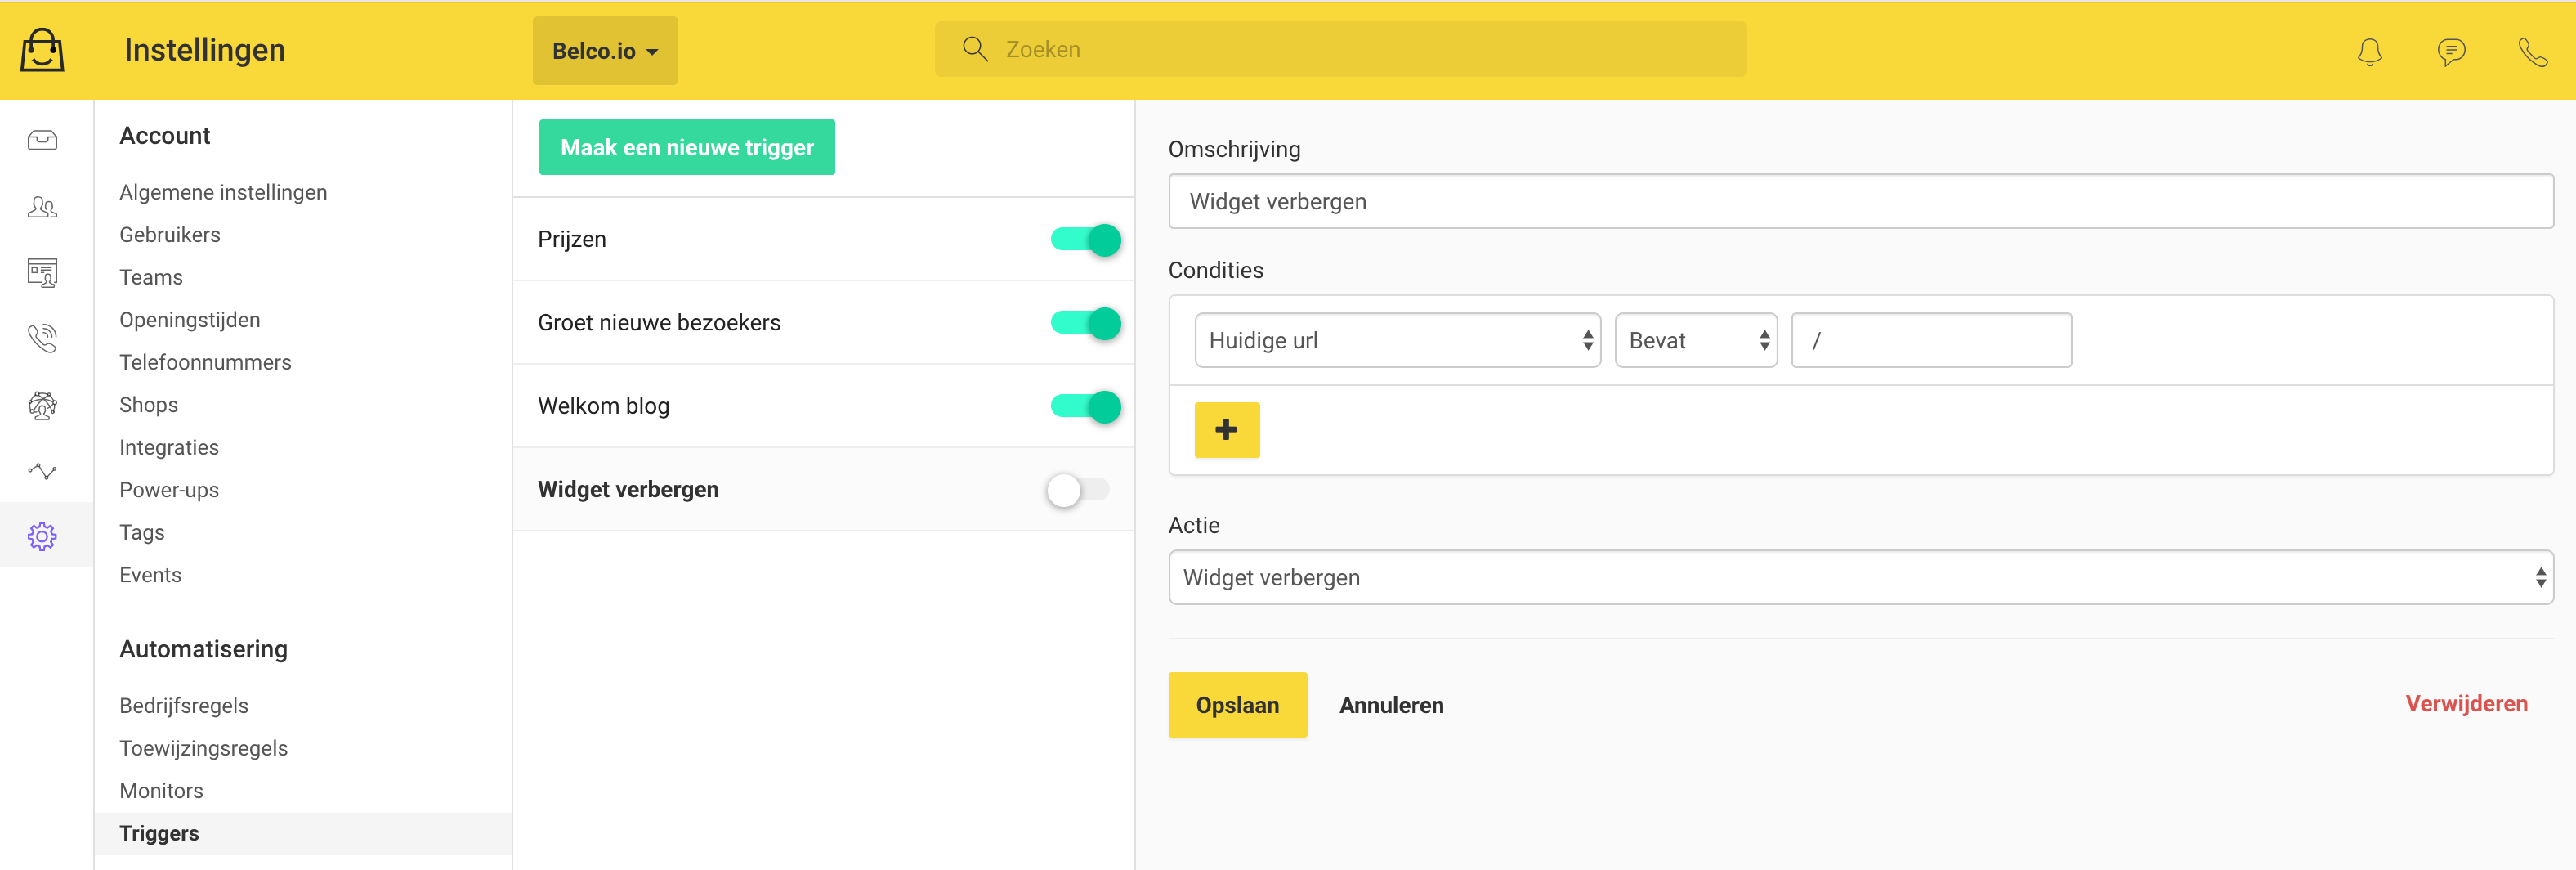
Task: Click the search magnifier icon
Action: point(975,49)
